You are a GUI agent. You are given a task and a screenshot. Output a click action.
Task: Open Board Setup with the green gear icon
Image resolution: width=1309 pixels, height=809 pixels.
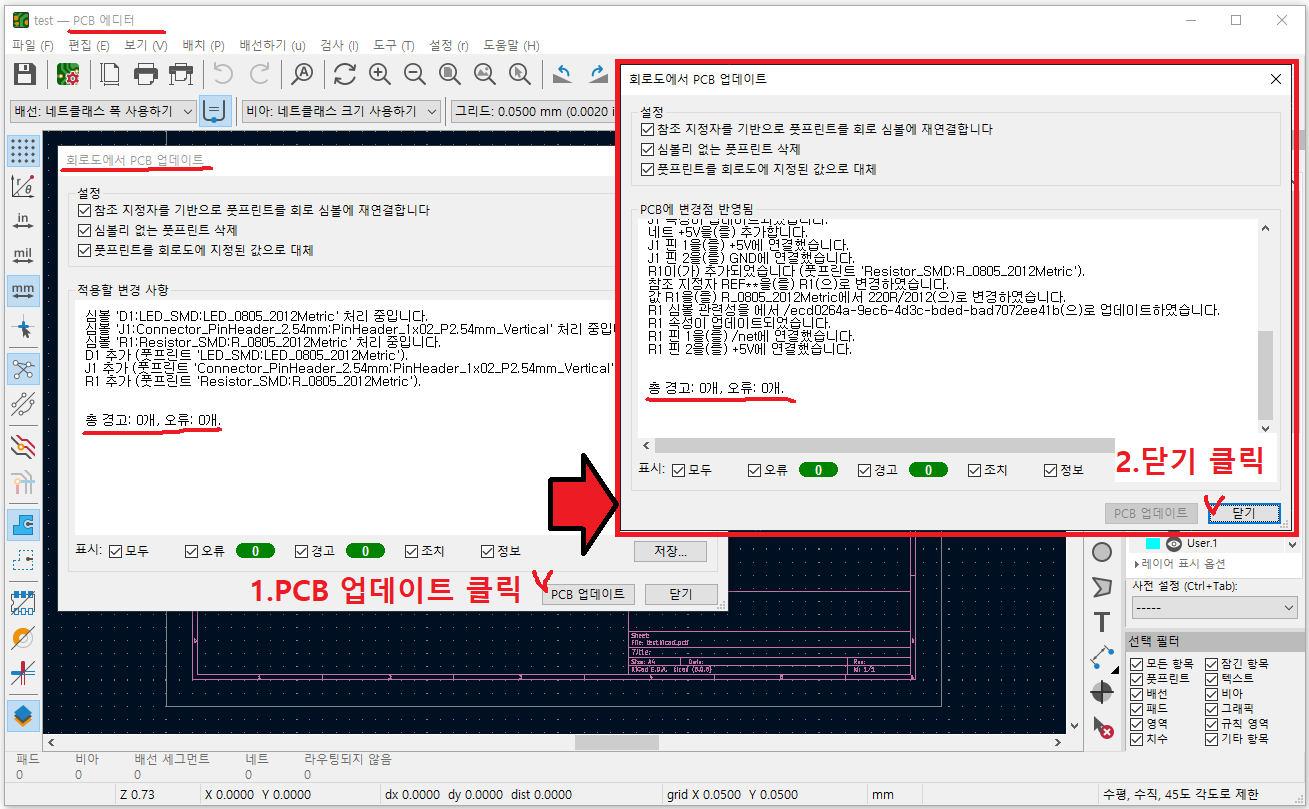[x=68, y=74]
